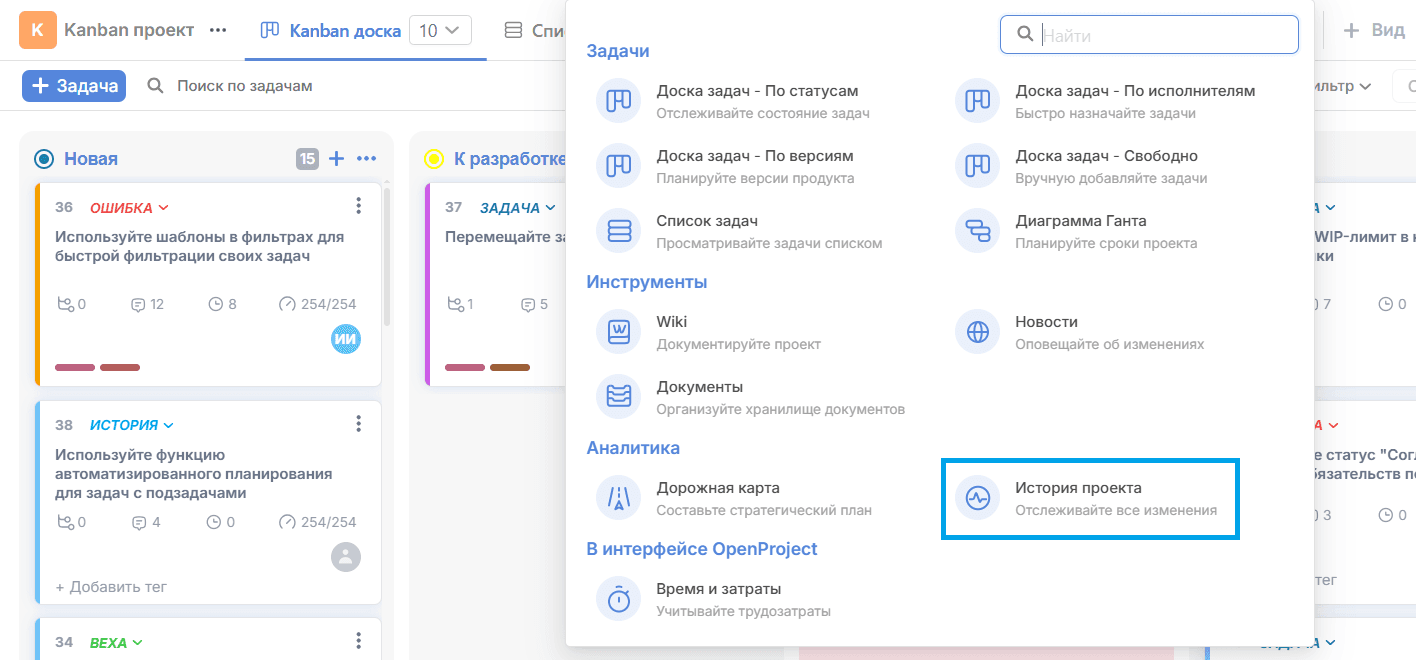Click the Дорожная карта road icon
The width and height of the screenshot is (1416, 660).
[619, 498]
